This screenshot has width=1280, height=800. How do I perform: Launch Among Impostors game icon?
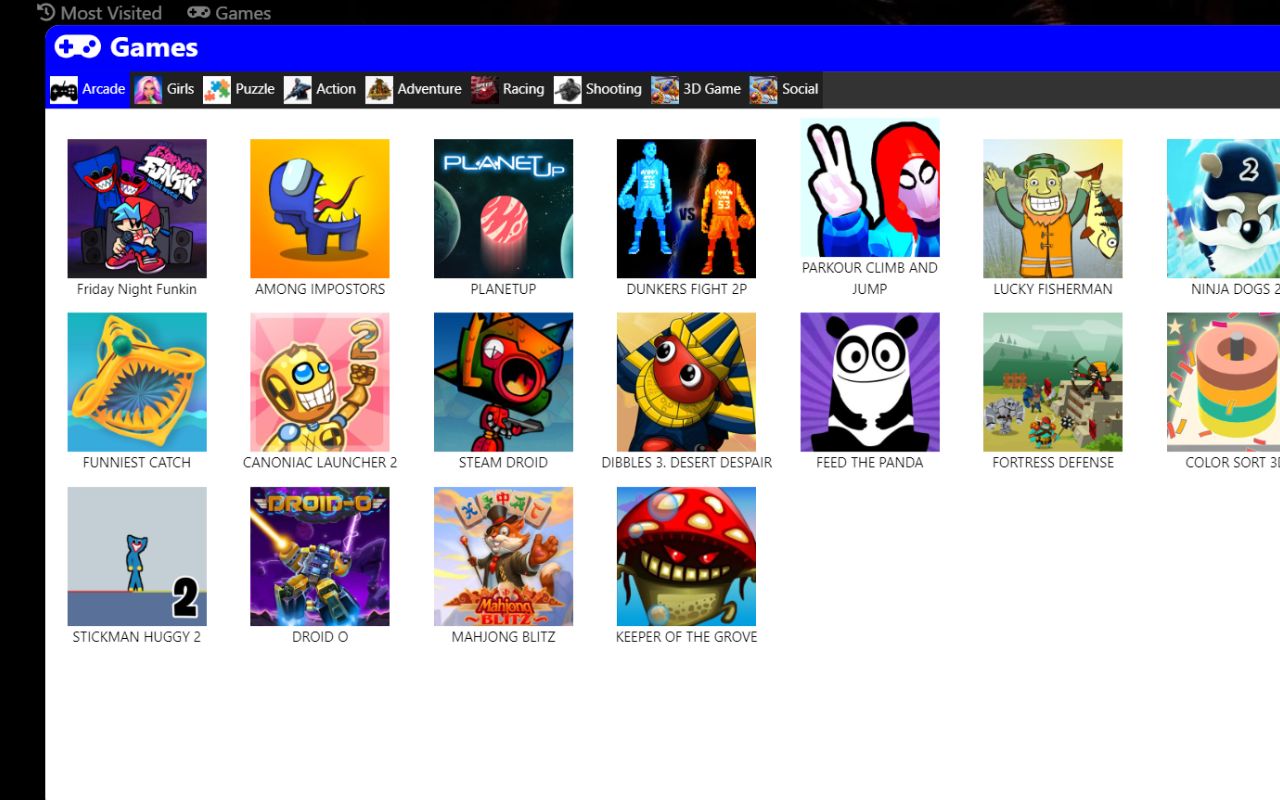[320, 208]
